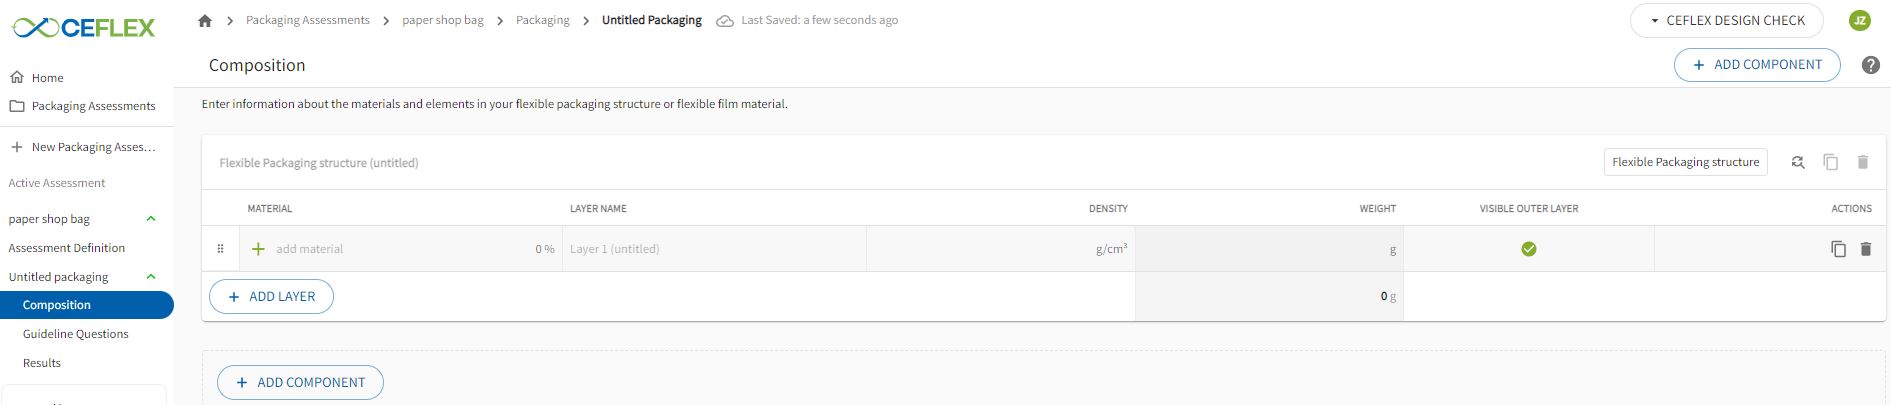Open Guideline Questions in the sidebar
Viewport: 1891px width, 405px height.
click(x=76, y=334)
